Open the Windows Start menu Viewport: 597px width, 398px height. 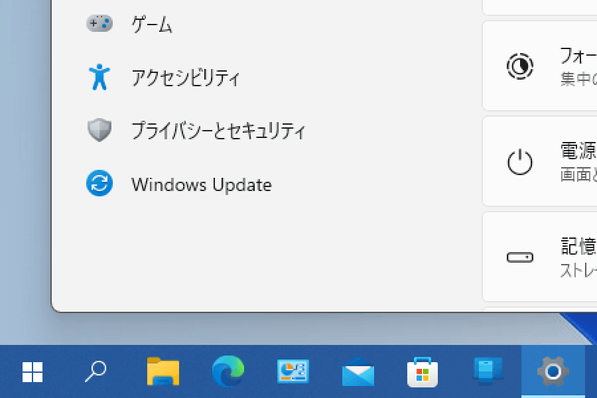32,372
